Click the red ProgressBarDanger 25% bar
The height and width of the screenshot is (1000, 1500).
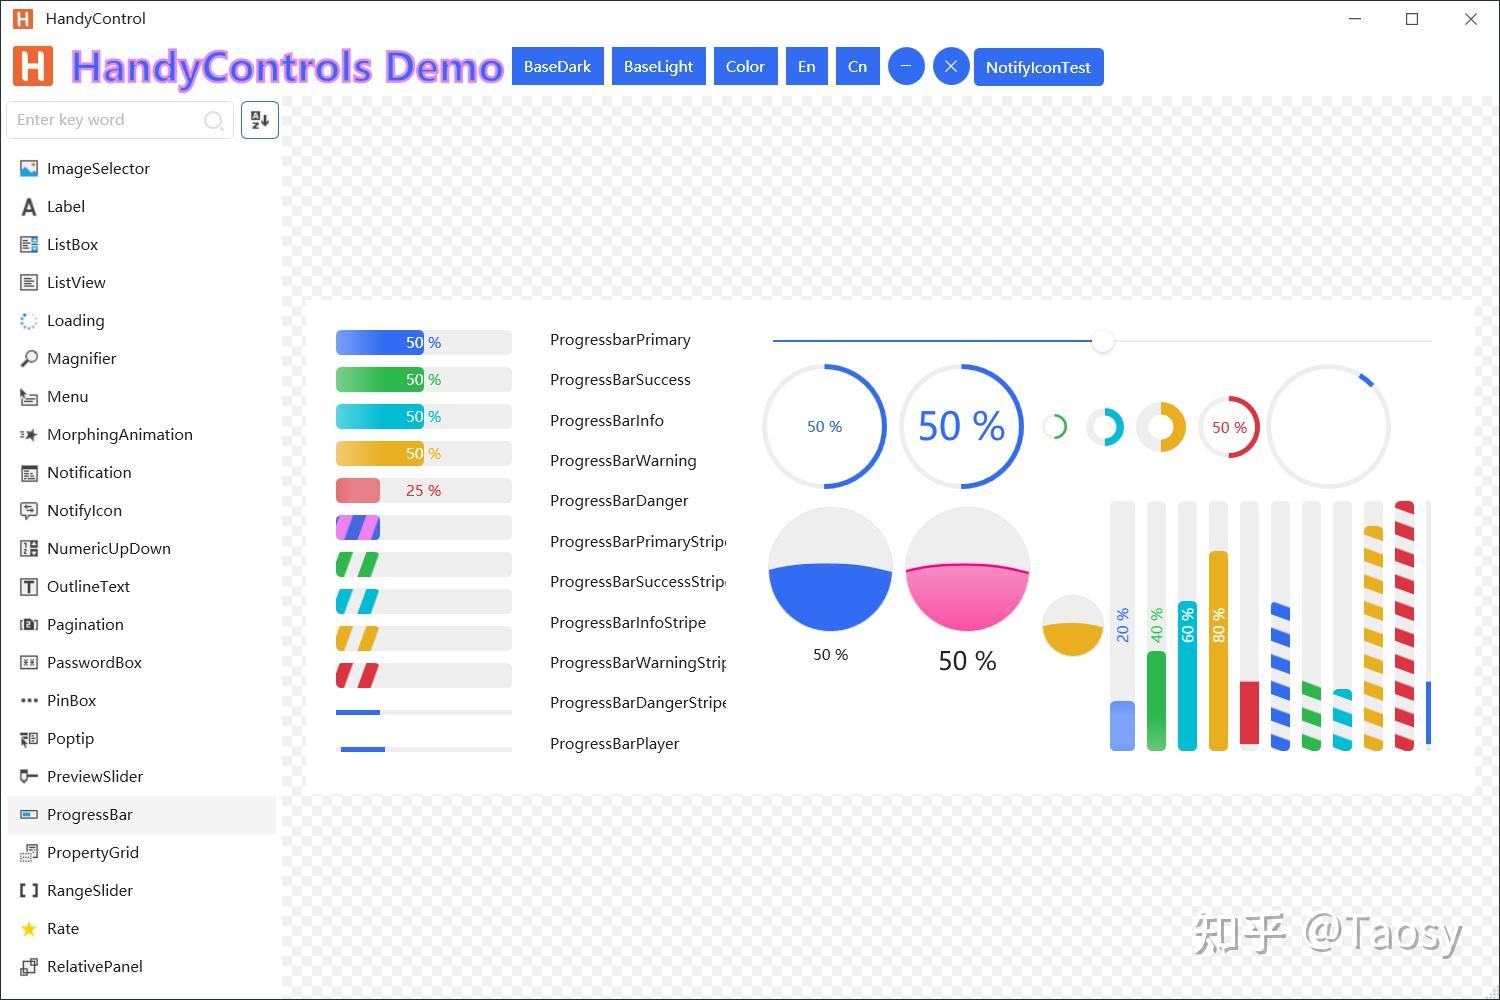(x=424, y=491)
